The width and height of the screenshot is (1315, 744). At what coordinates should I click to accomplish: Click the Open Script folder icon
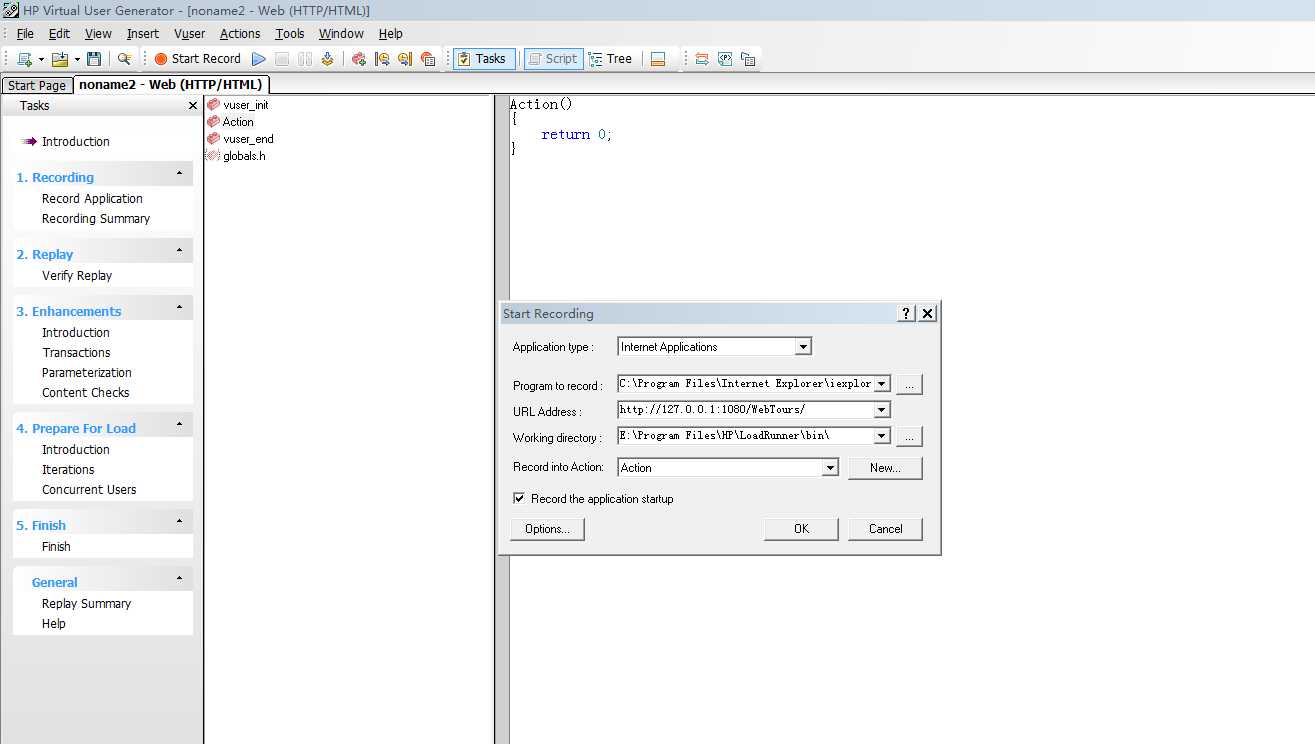point(60,59)
